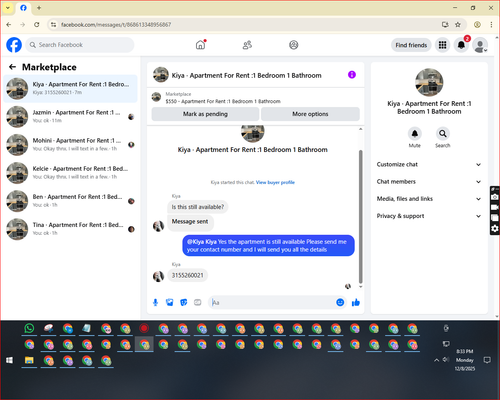Open Ben apartment conversation

click(x=70, y=201)
